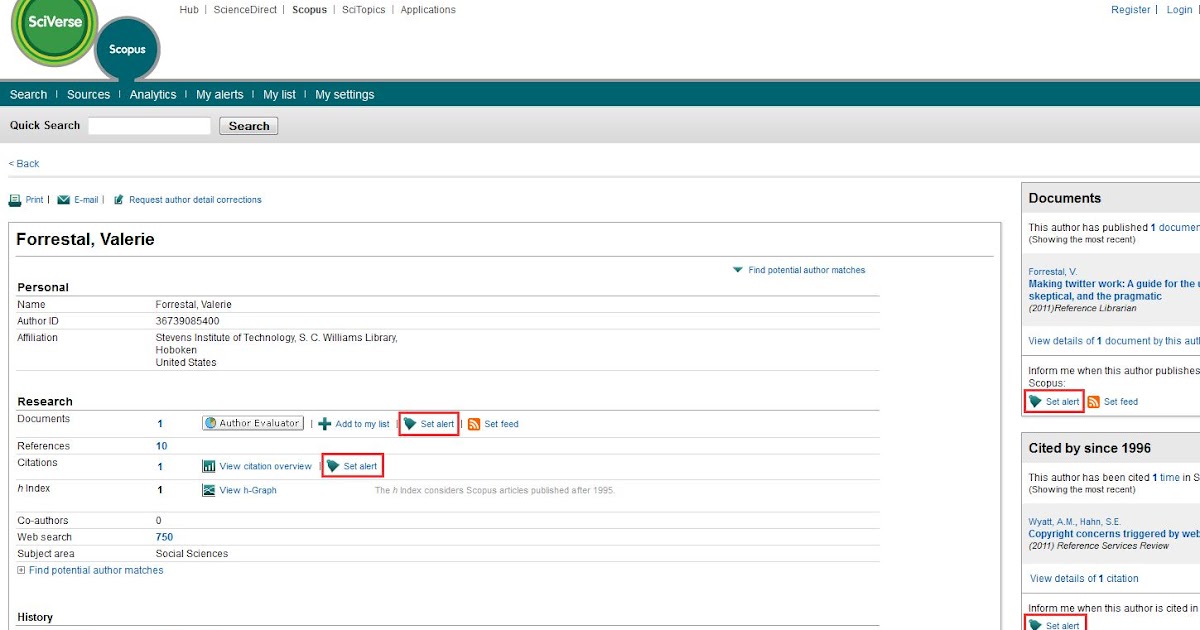The width and height of the screenshot is (1200, 630).
Task: Go to ScienceDirect in top bar
Action: pyautogui.click(x=246, y=10)
